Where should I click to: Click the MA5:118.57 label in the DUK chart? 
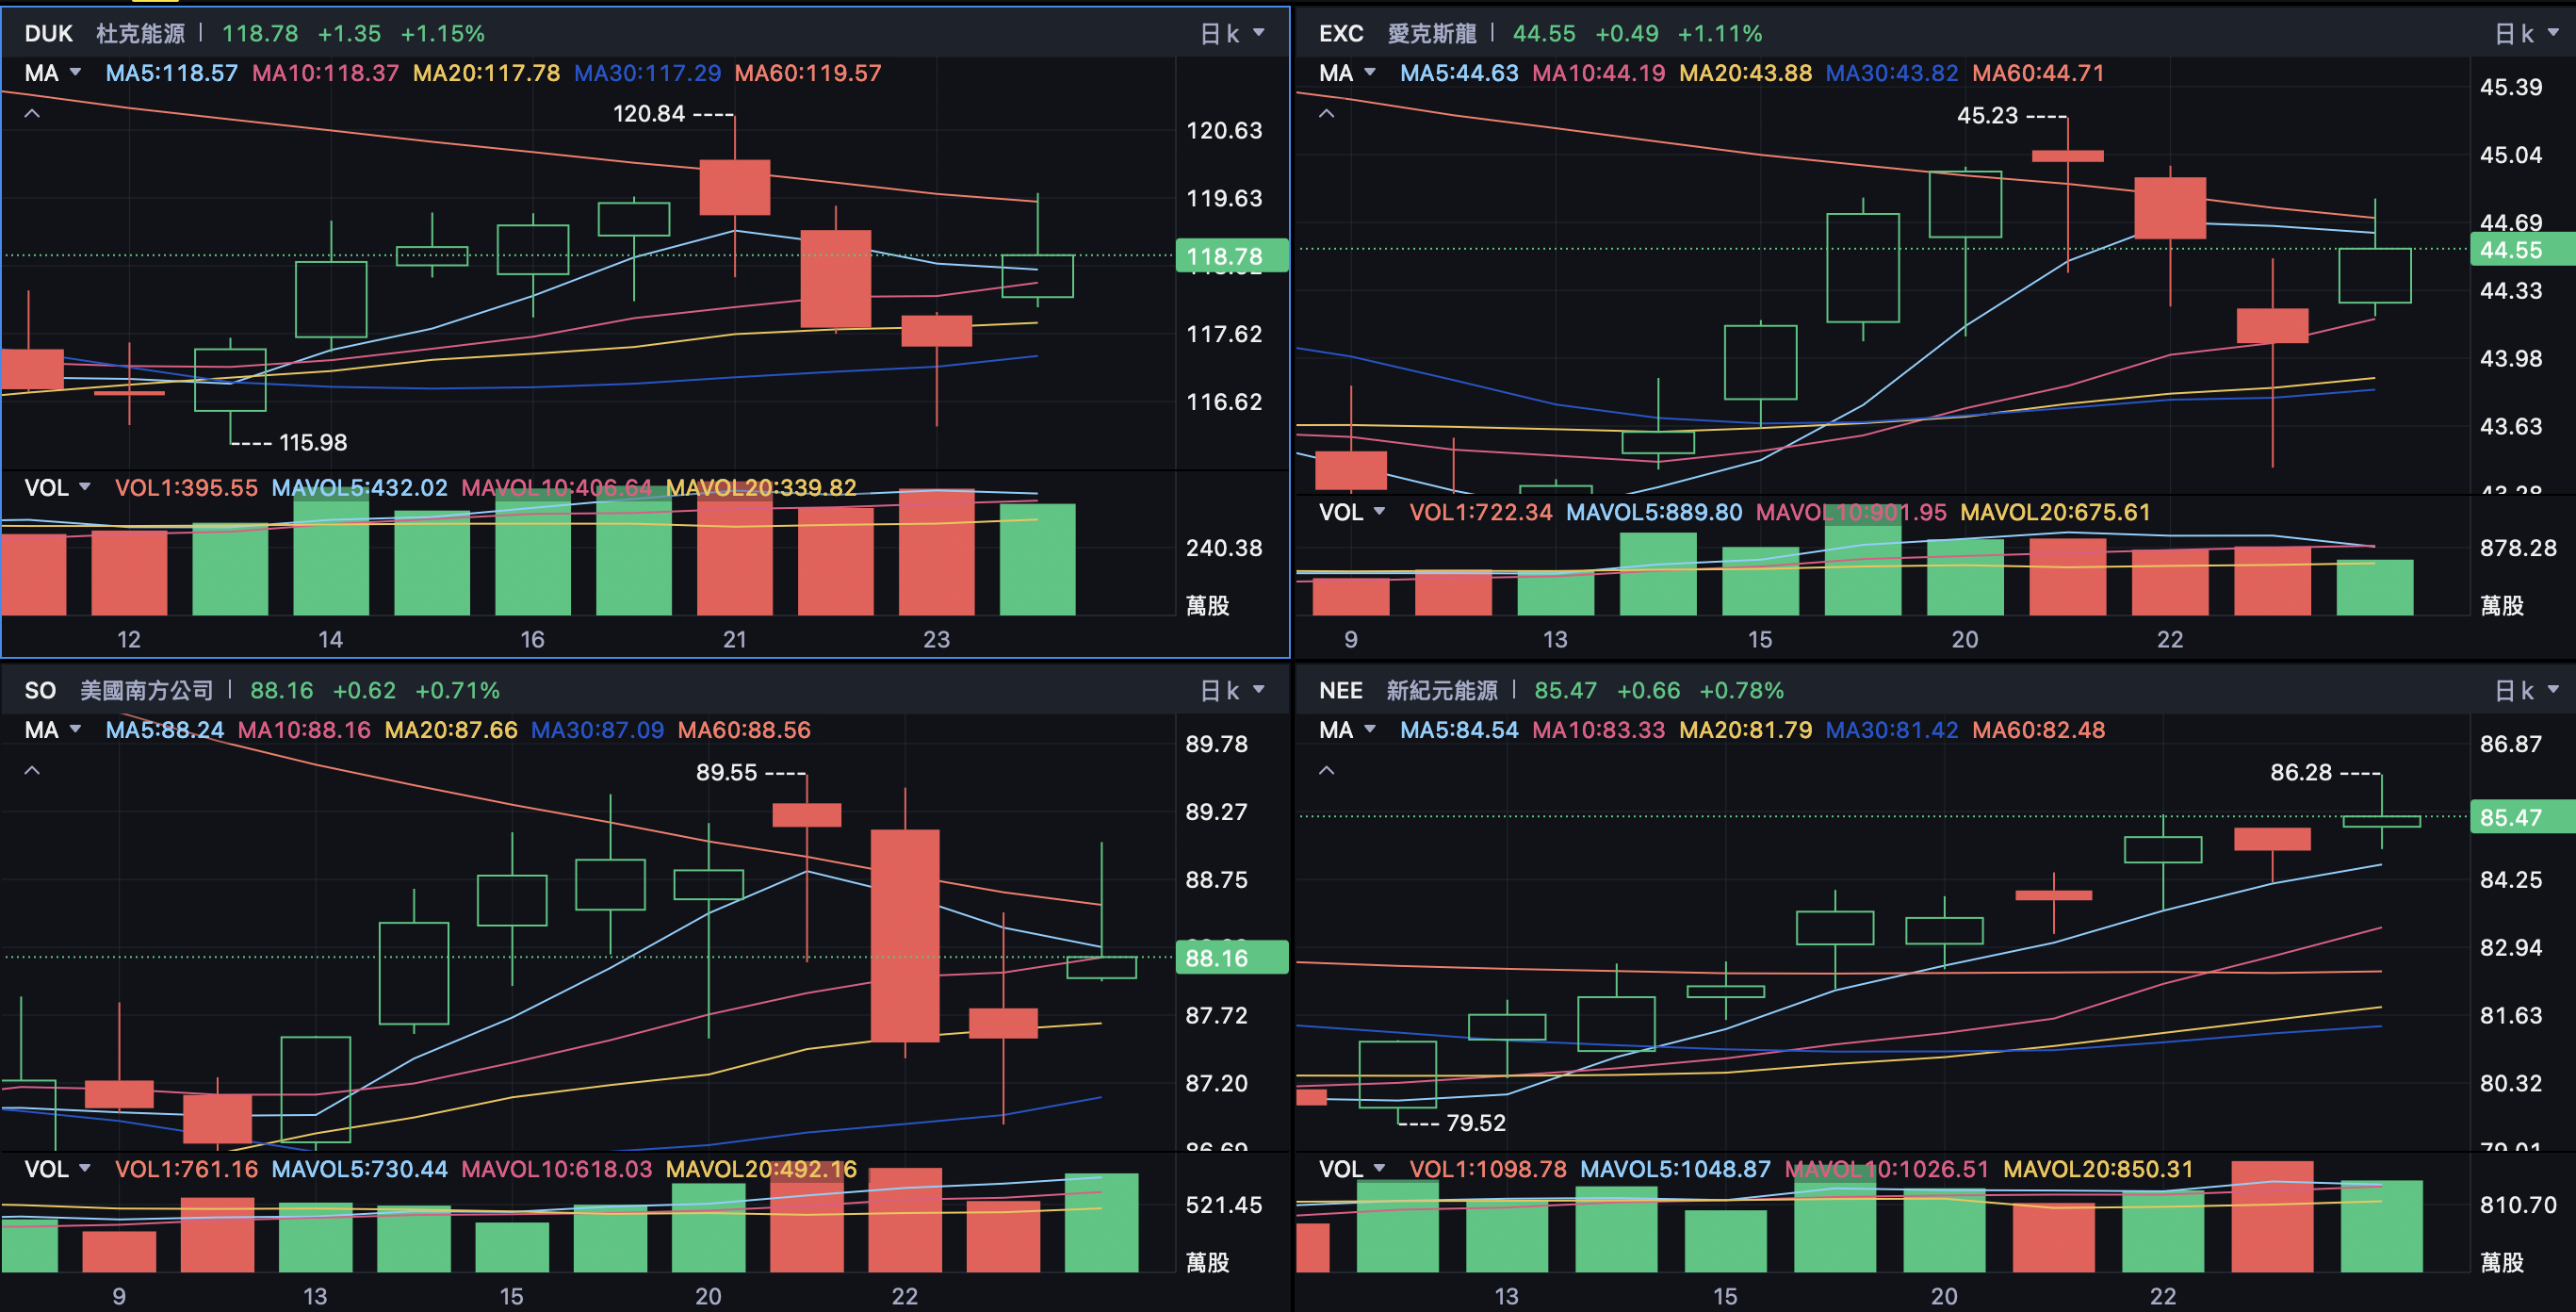[171, 73]
